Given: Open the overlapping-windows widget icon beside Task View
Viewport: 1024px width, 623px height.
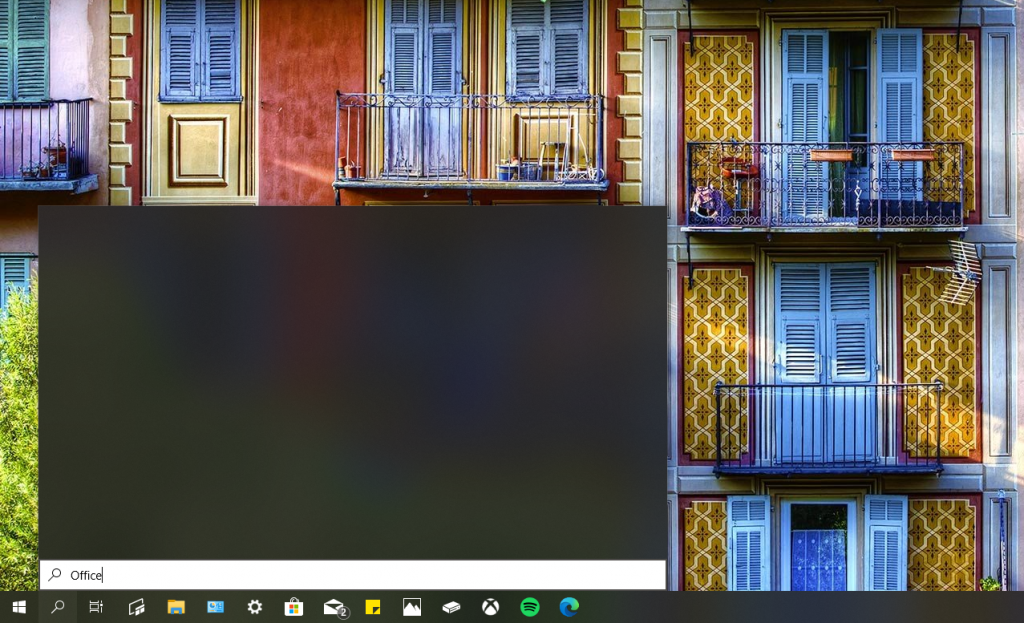Looking at the screenshot, I should pyautogui.click(x=136, y=607).
